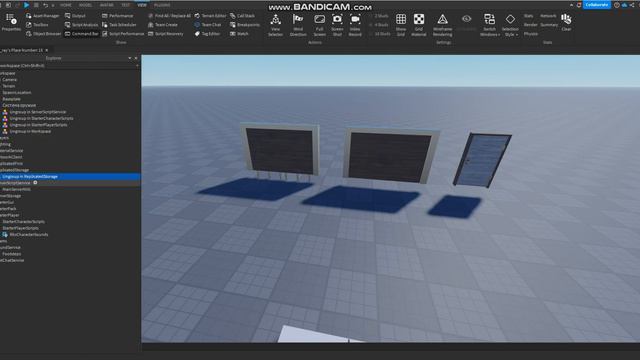Select SpawnLocation in Explorer

17,93
